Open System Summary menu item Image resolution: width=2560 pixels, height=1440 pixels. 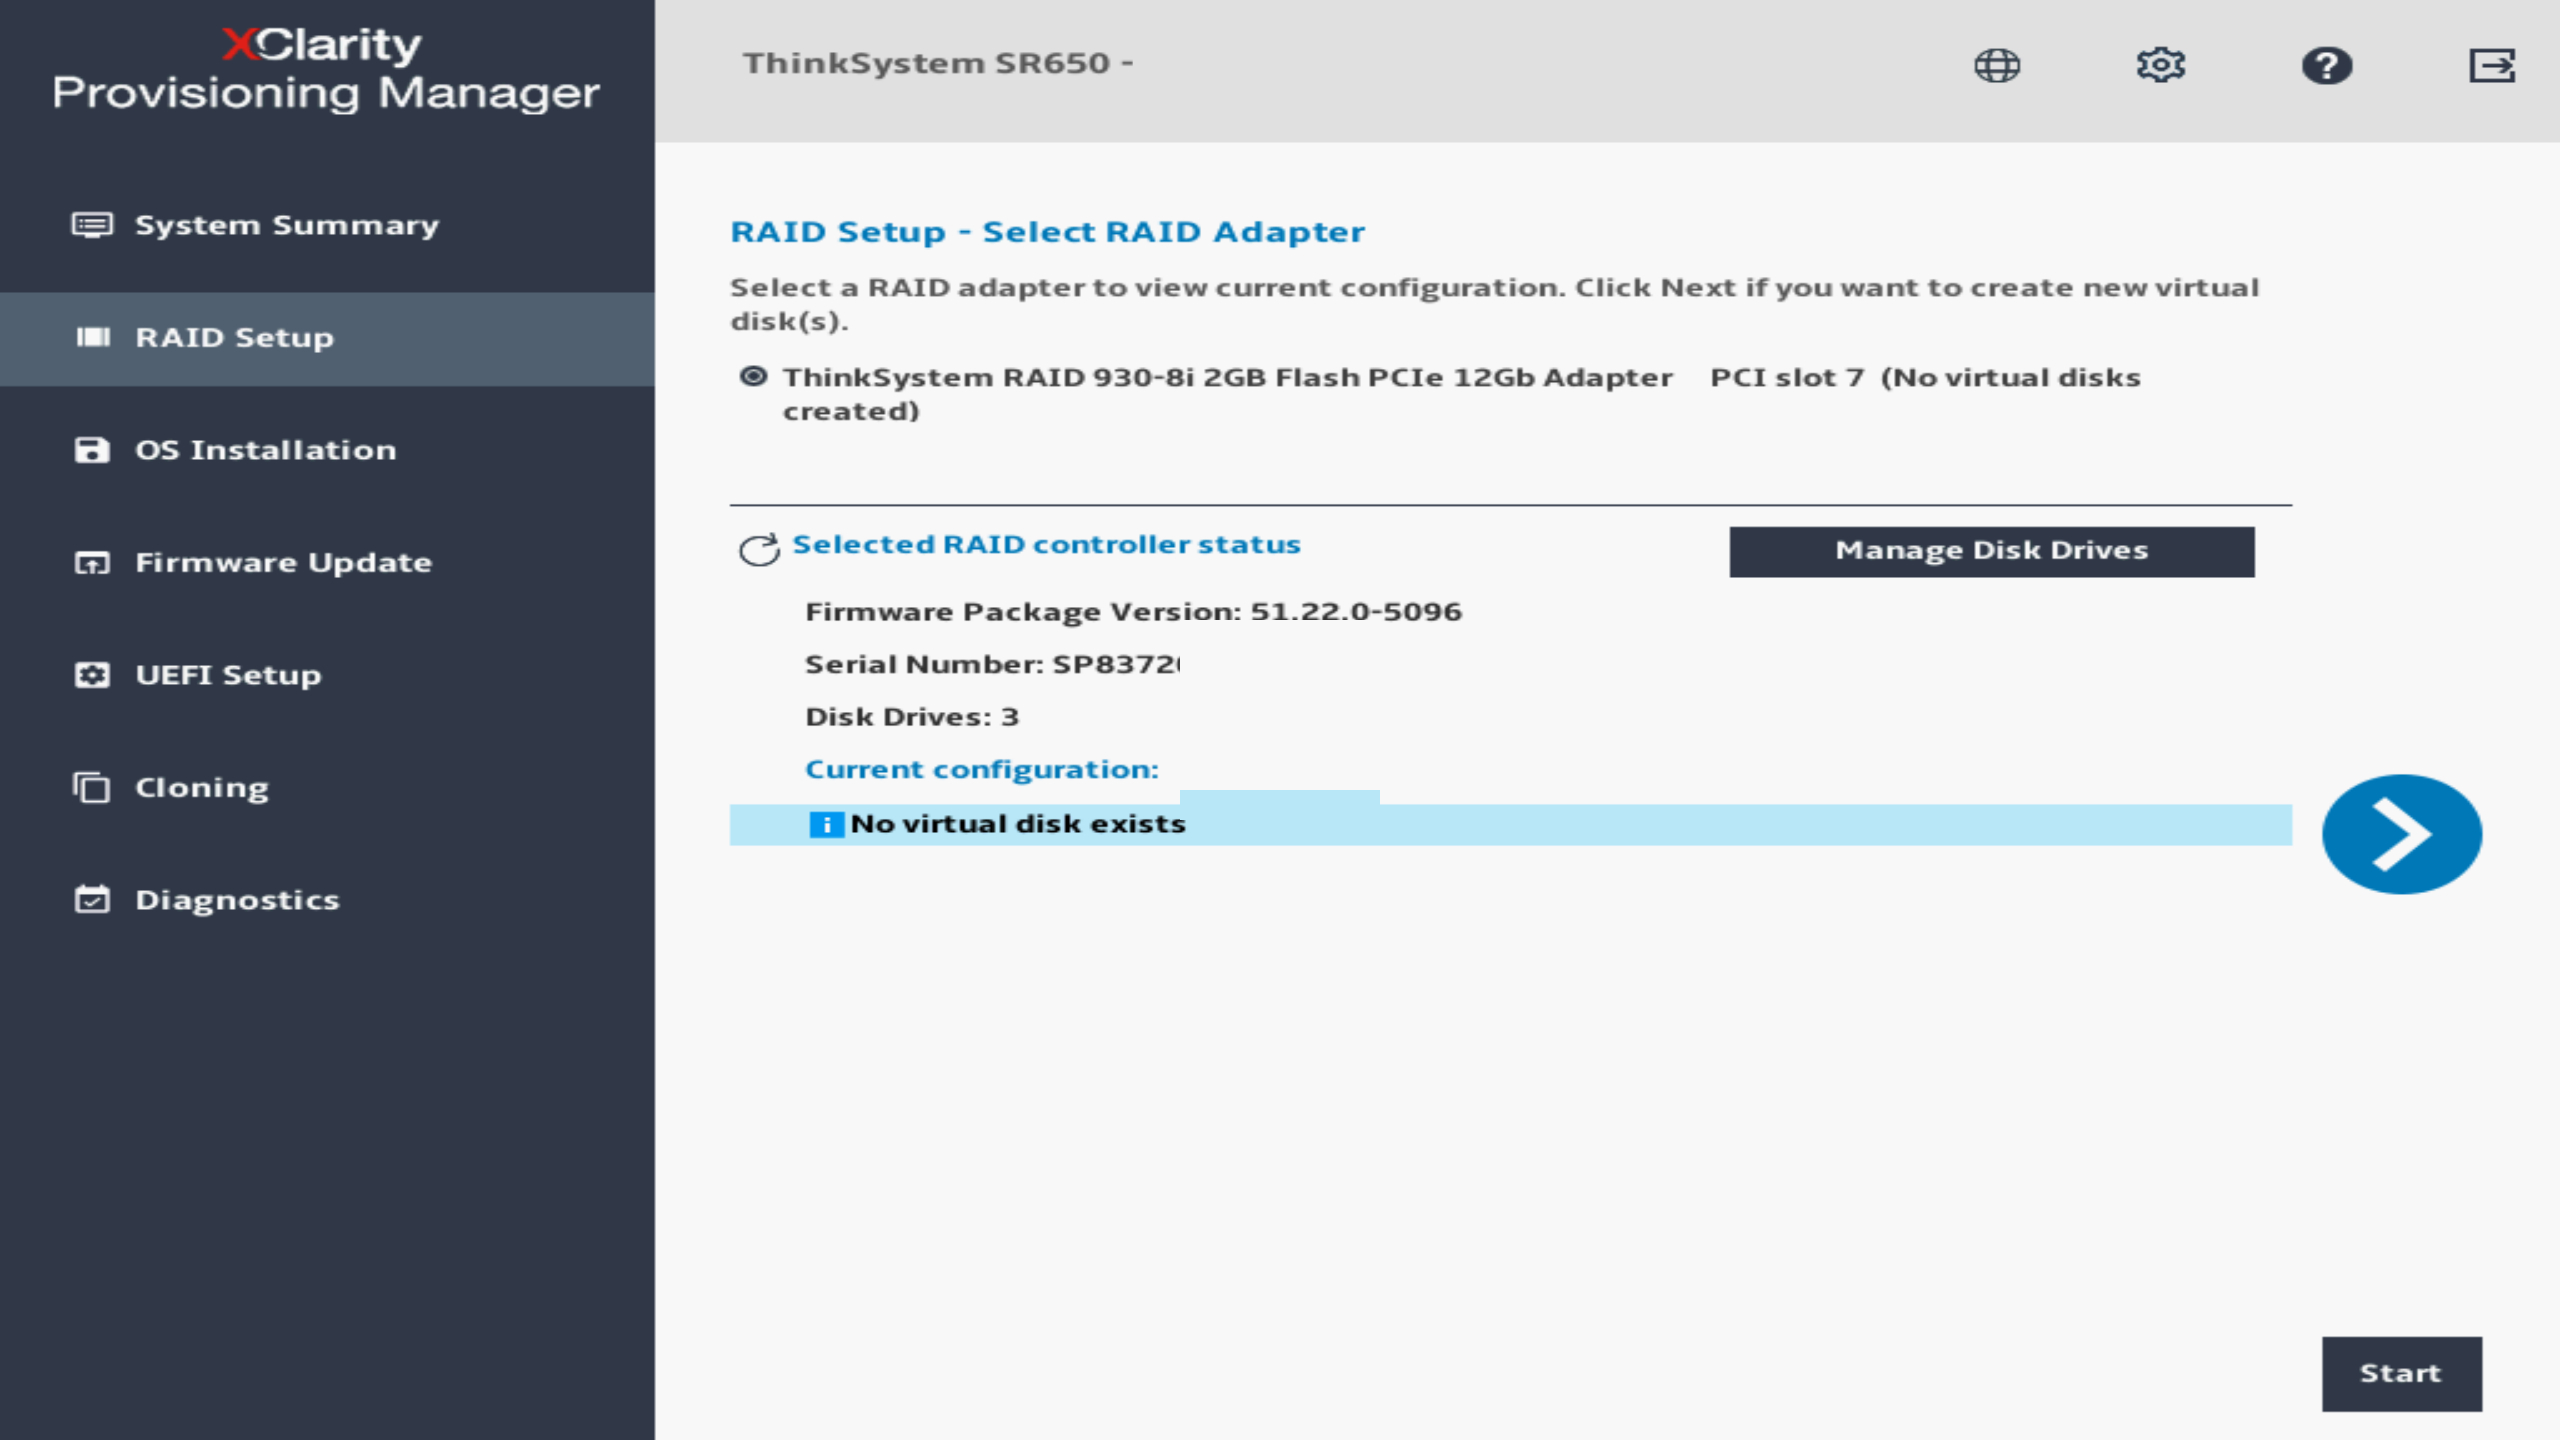click(x=327, y=225)
